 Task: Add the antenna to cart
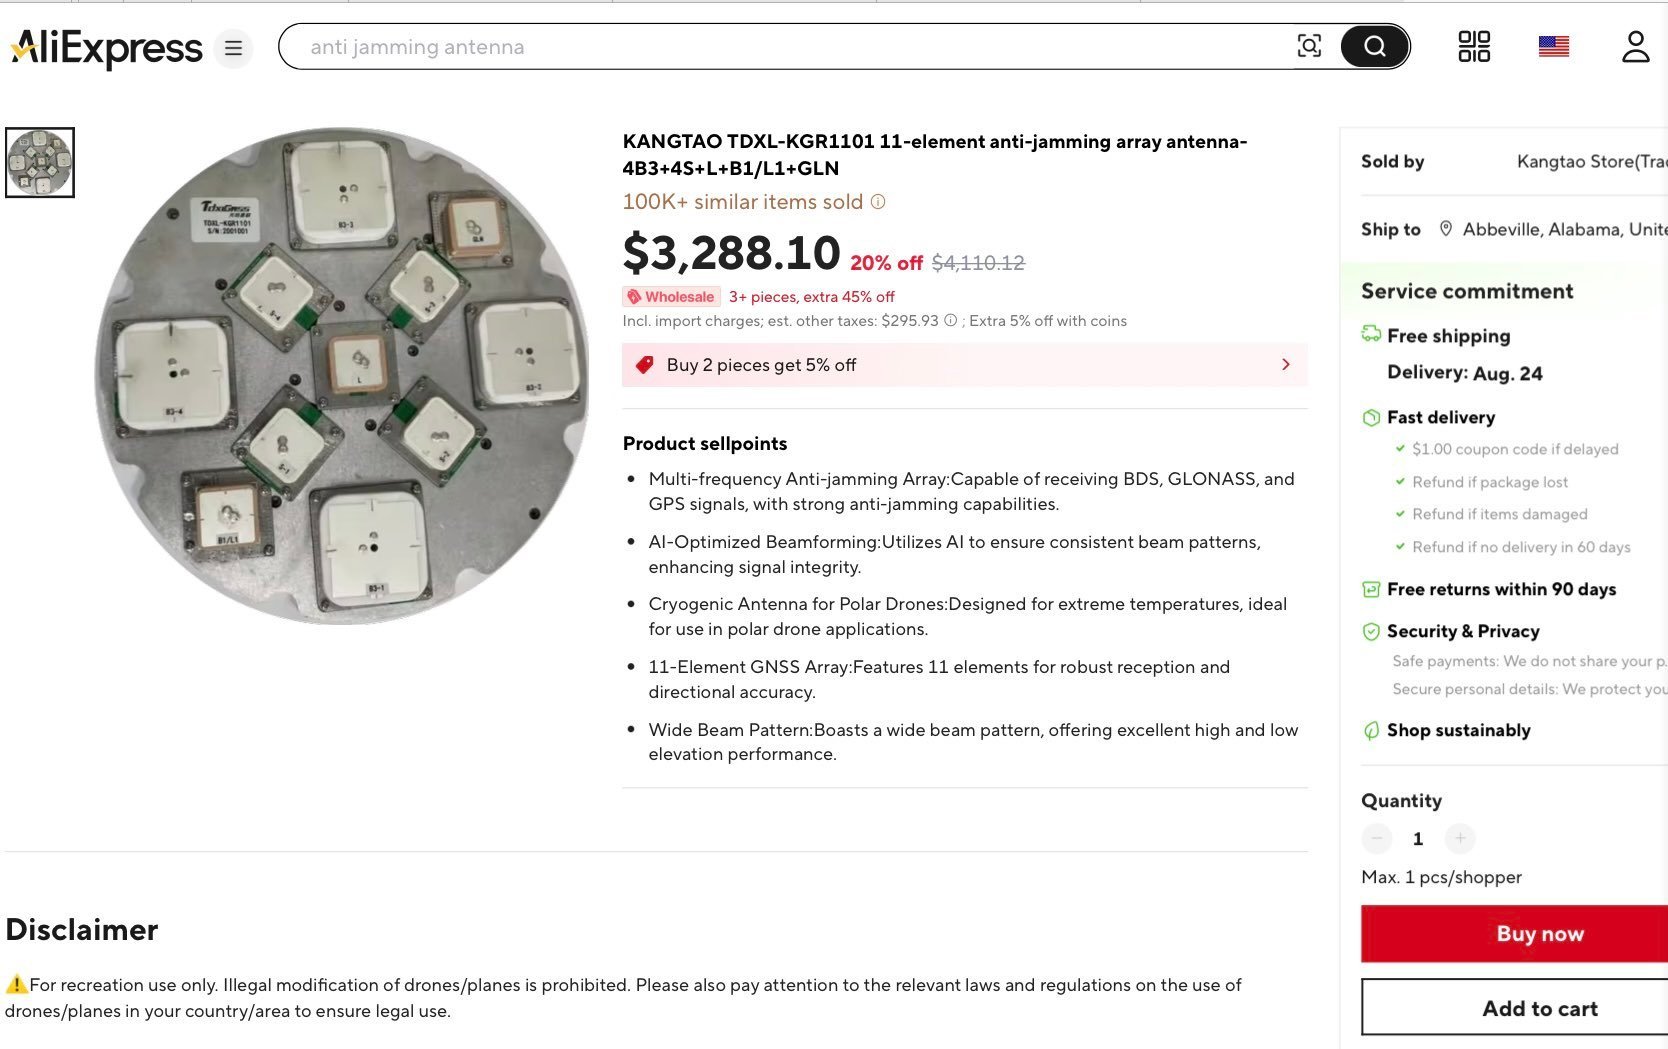pos(1514,1008)
